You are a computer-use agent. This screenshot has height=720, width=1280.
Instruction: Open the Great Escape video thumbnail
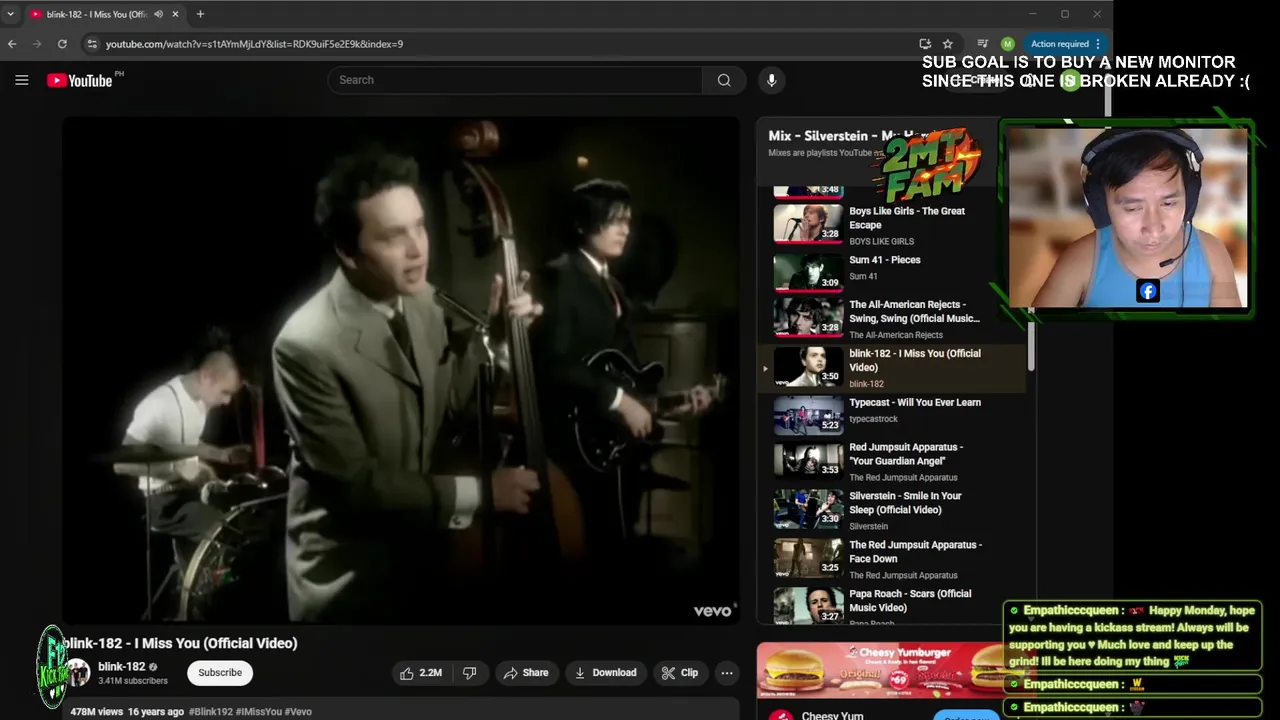[808, 223]
